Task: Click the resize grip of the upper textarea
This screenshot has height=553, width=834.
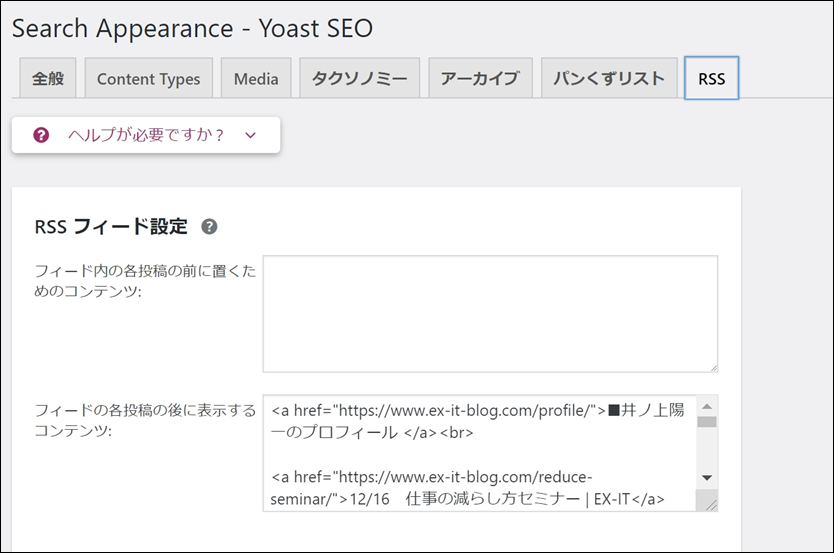Action: [x=713, y=367]
